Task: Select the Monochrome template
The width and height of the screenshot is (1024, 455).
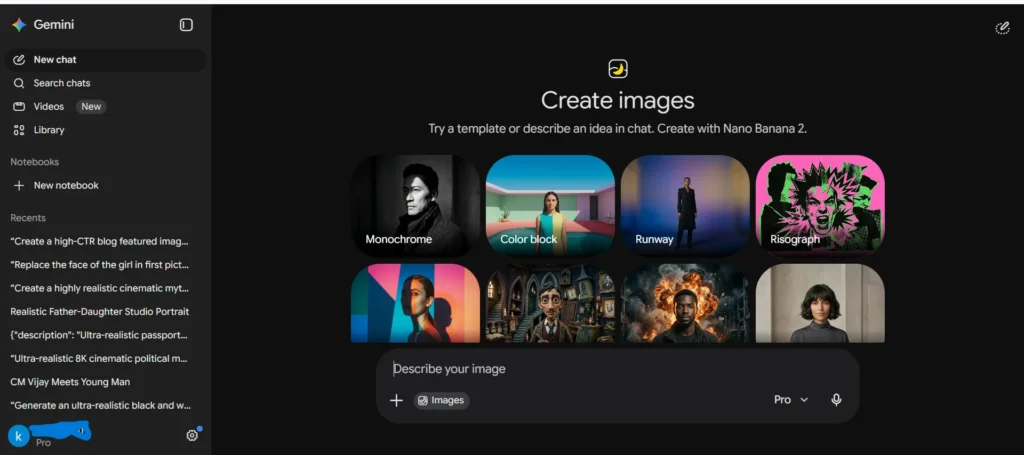Action: click(415, 206)
